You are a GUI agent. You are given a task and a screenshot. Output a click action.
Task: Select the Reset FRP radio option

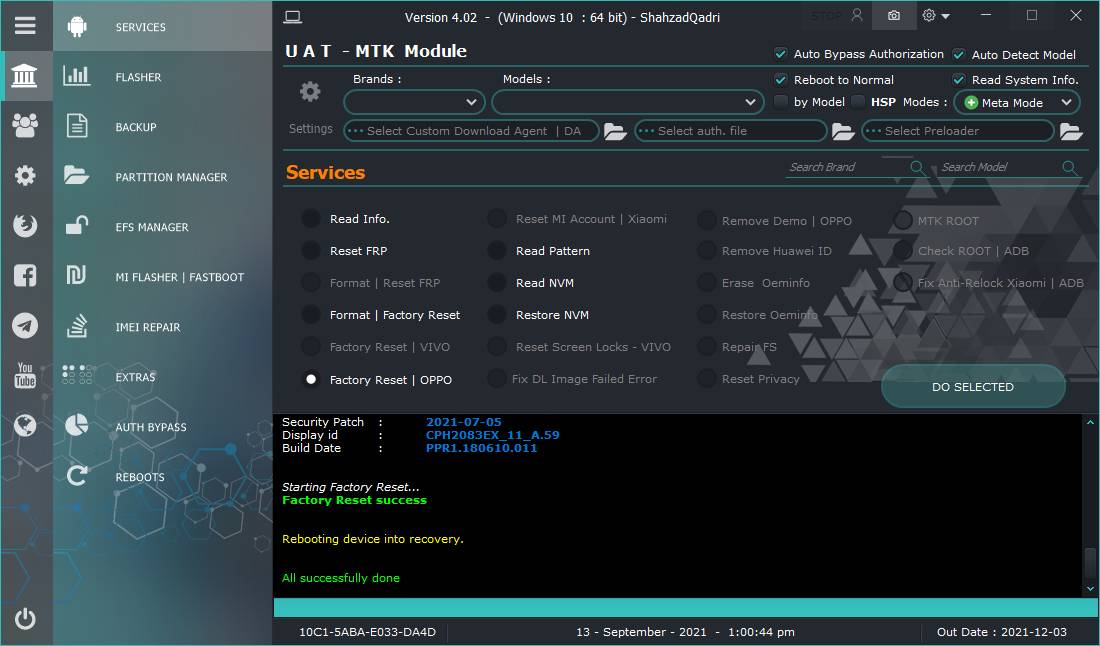coord(312,251)
